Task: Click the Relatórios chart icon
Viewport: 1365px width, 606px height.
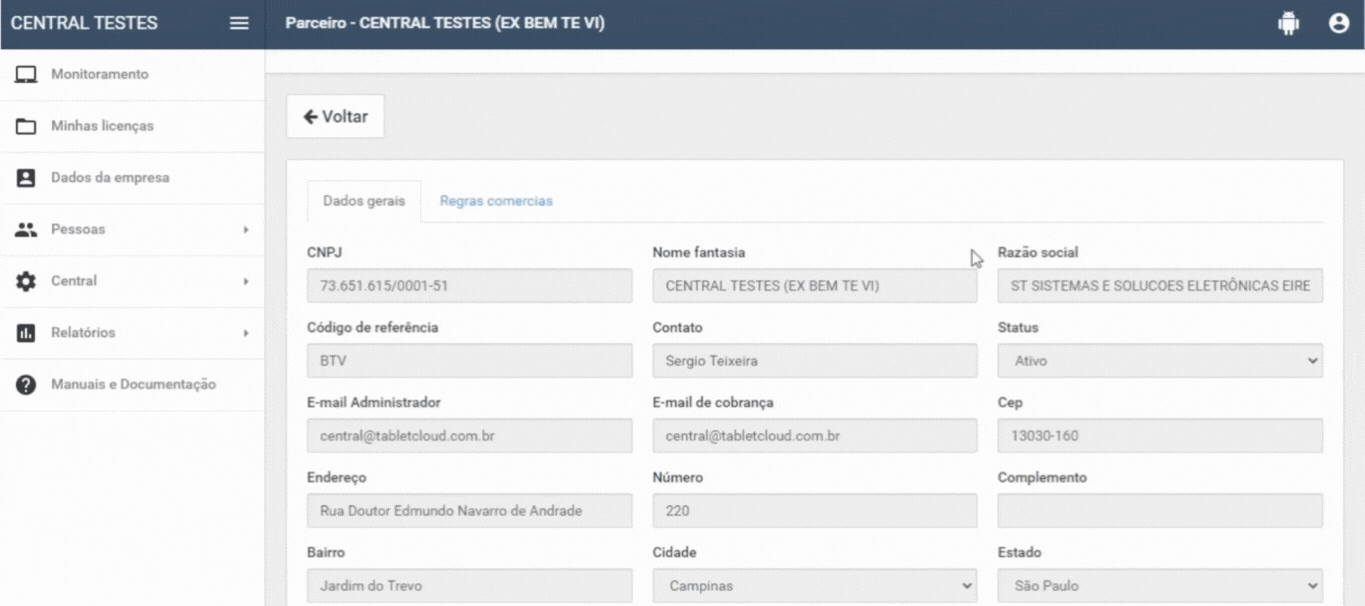Action: 26,333
